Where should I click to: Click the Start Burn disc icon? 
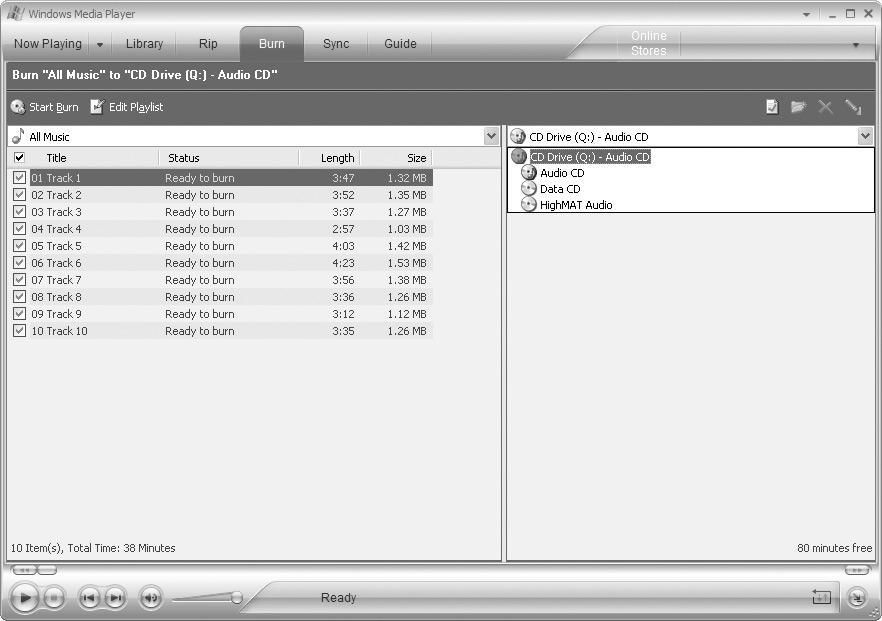click(18, 107)
